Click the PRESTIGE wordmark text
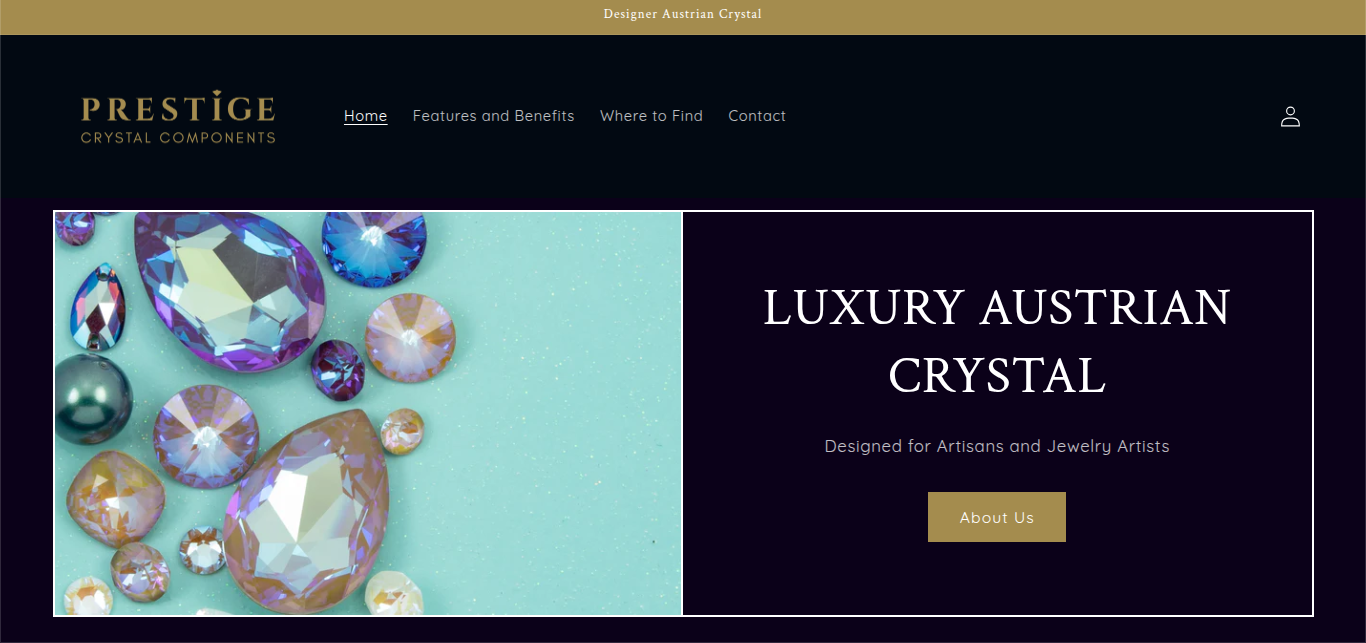This screenshot has width=1366, height=643. point(178,107)
